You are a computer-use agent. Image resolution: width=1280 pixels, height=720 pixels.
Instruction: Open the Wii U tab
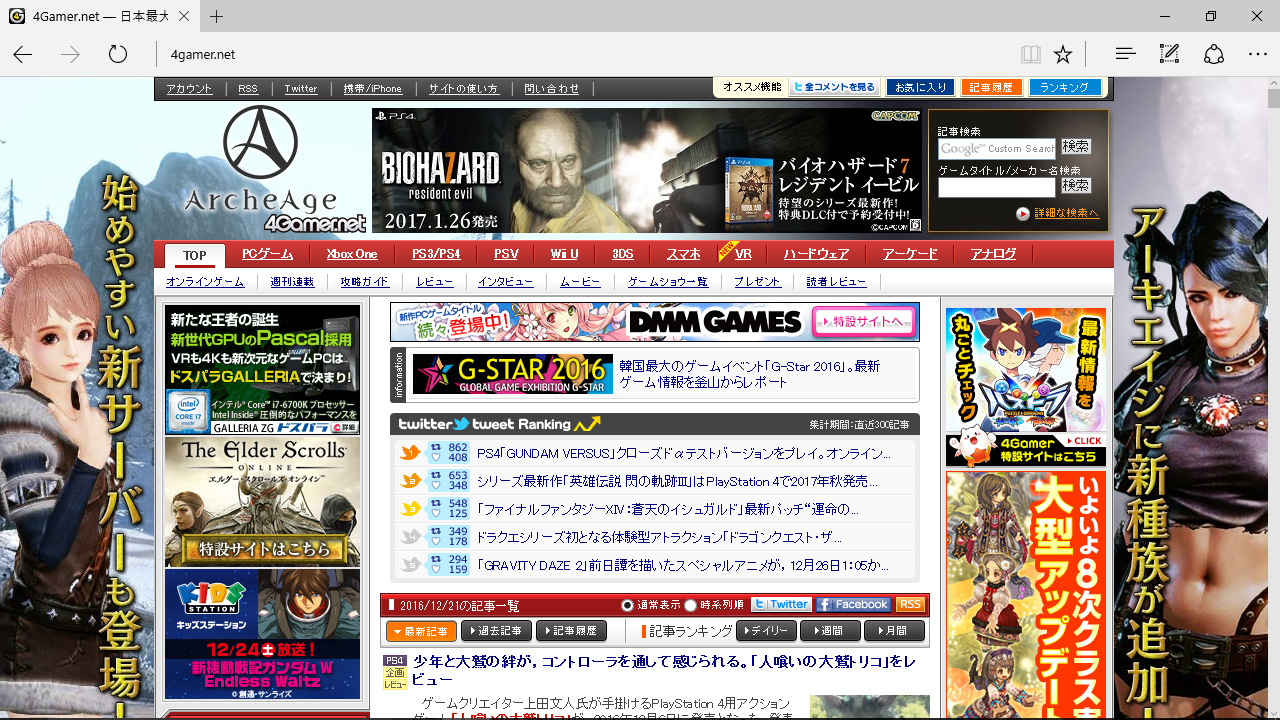564,254
